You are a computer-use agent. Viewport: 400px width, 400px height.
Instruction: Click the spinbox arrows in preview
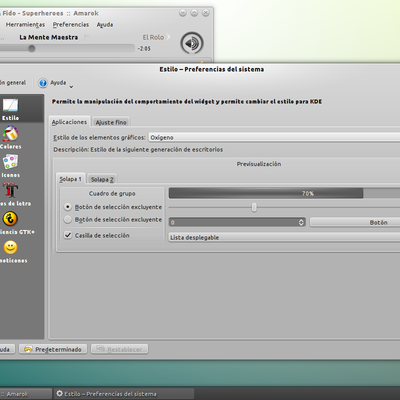301,222
